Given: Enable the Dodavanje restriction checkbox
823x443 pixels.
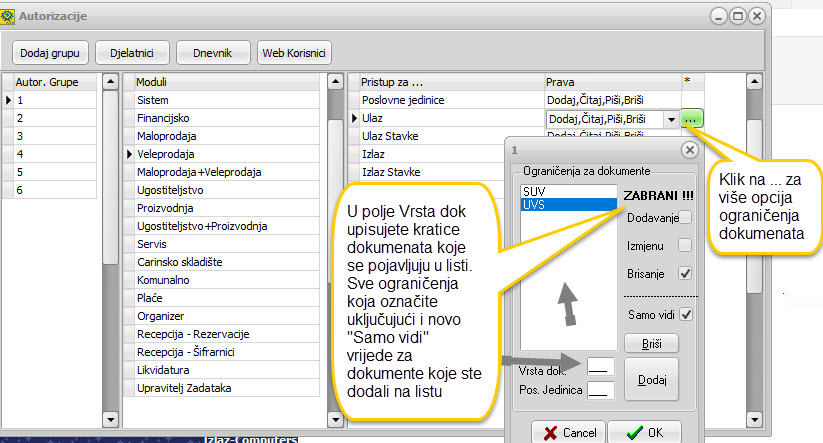Looking at the screenshot, I should (x=684, y=218).
